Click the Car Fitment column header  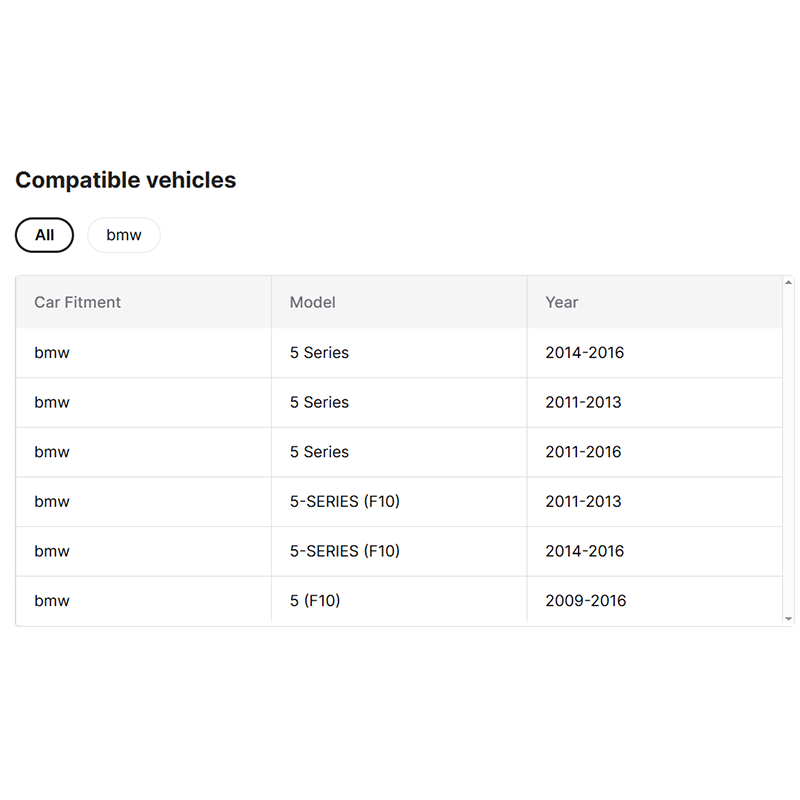tap(77, 302)
